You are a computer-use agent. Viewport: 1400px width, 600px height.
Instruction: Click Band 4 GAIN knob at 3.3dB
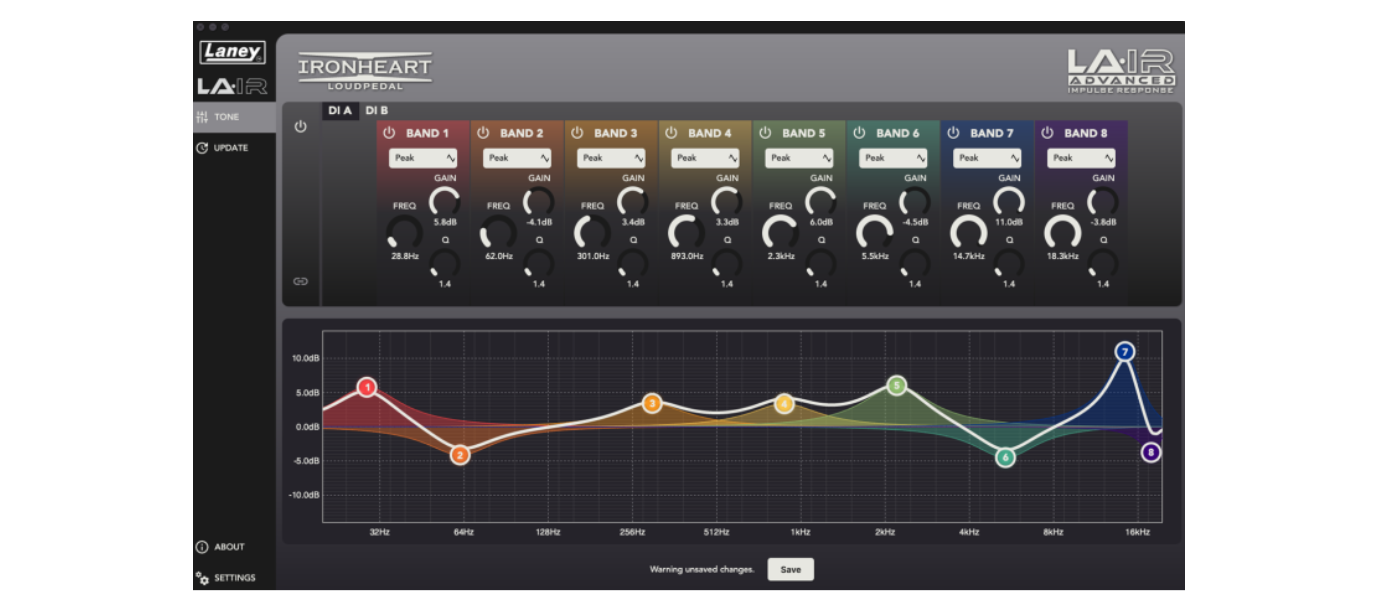tap(726, 201)
